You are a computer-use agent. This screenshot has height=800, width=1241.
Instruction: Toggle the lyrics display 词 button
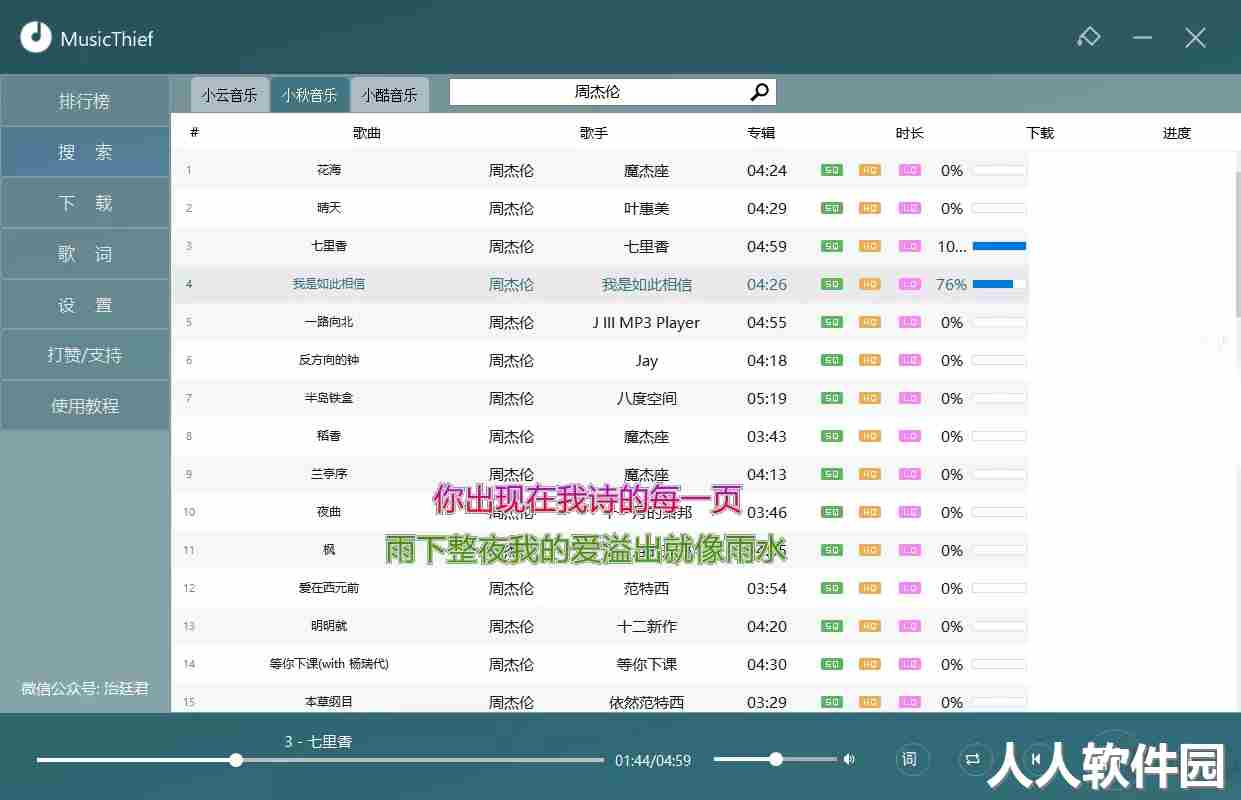[909, 759]
